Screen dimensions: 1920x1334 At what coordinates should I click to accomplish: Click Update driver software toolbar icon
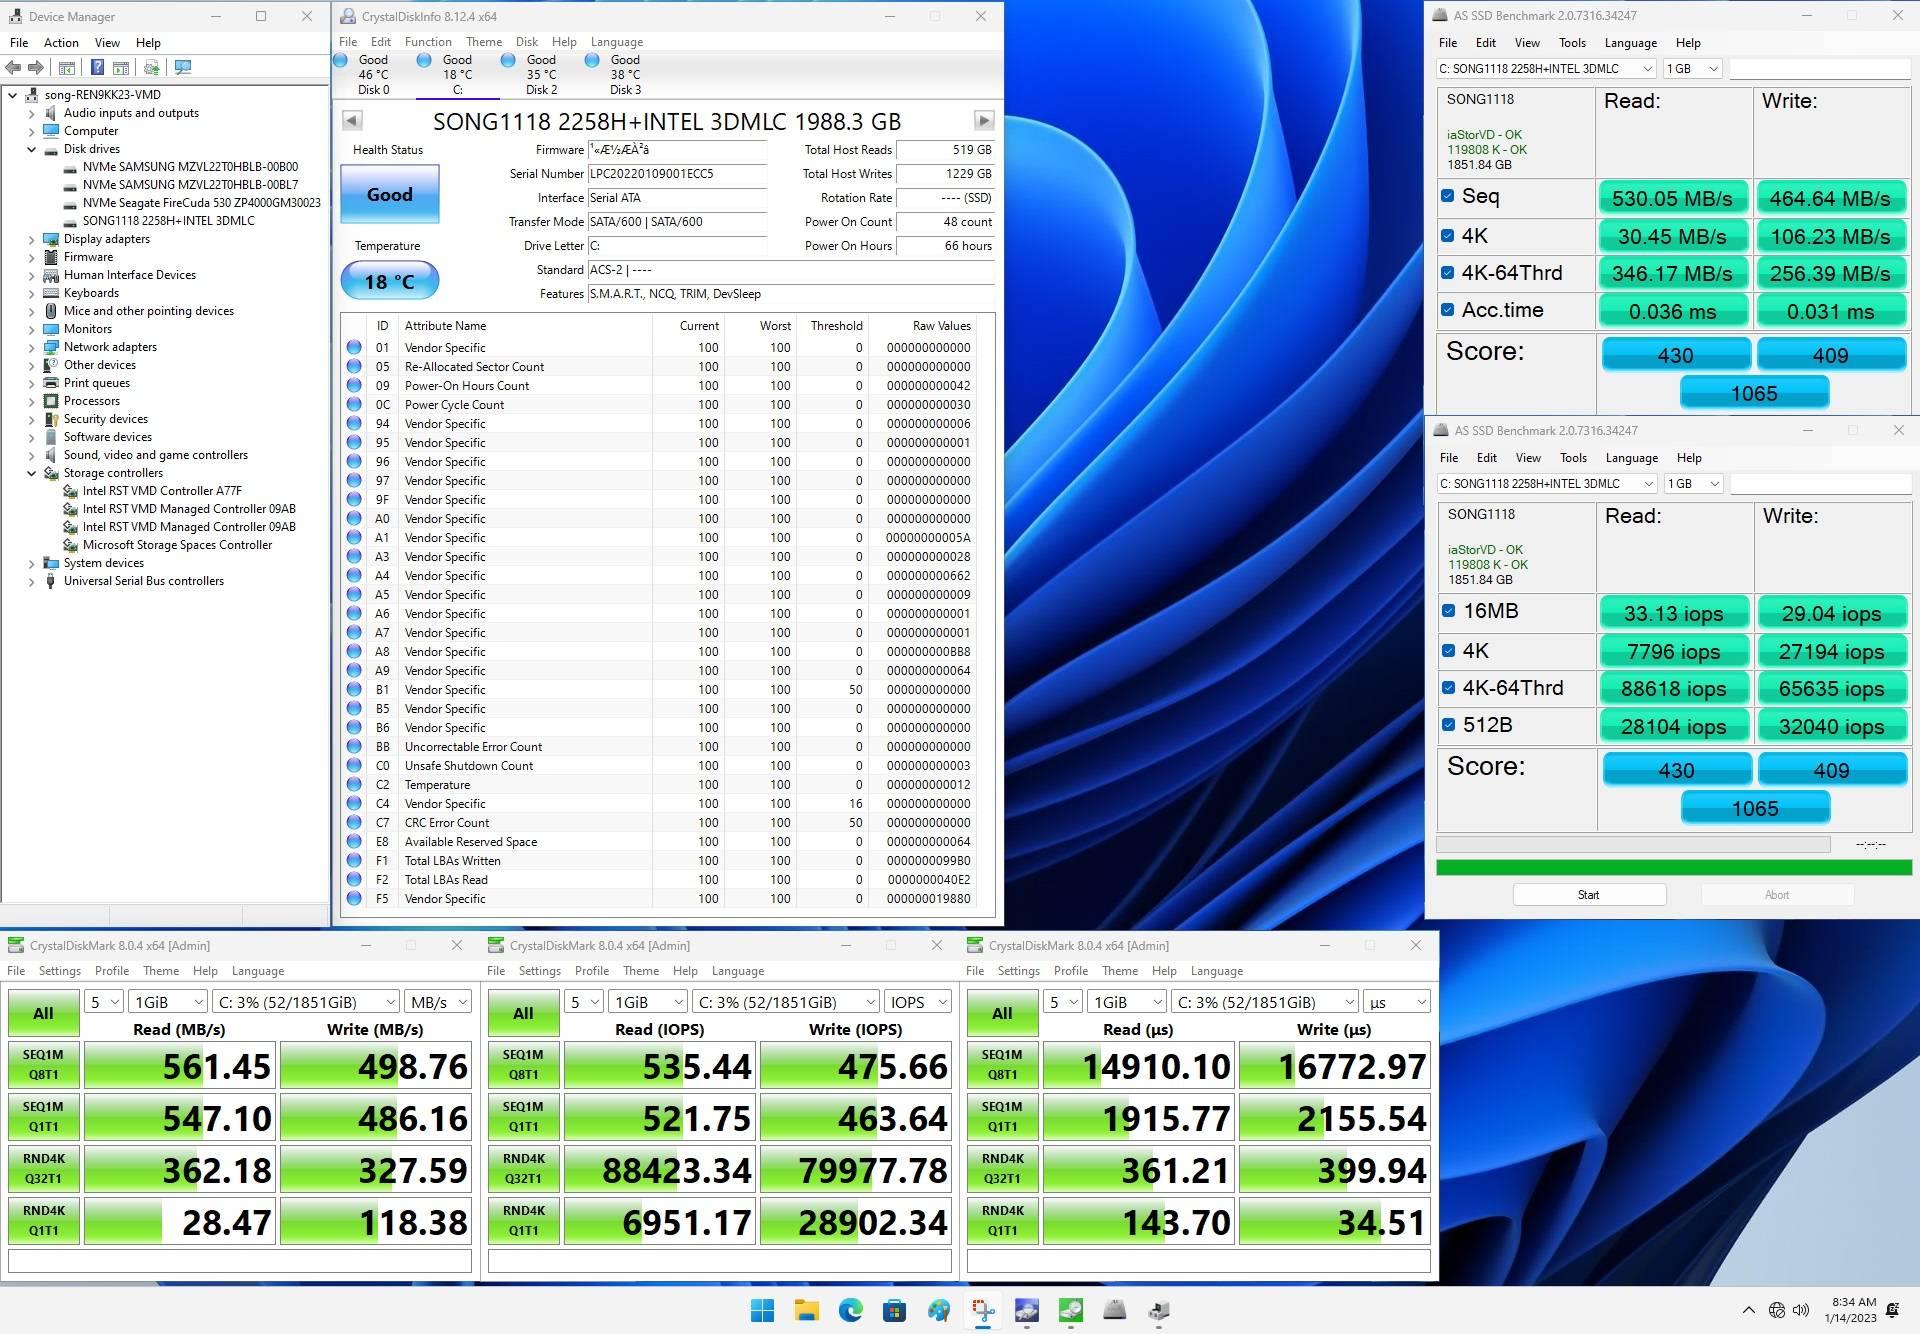tap(151, 67)
